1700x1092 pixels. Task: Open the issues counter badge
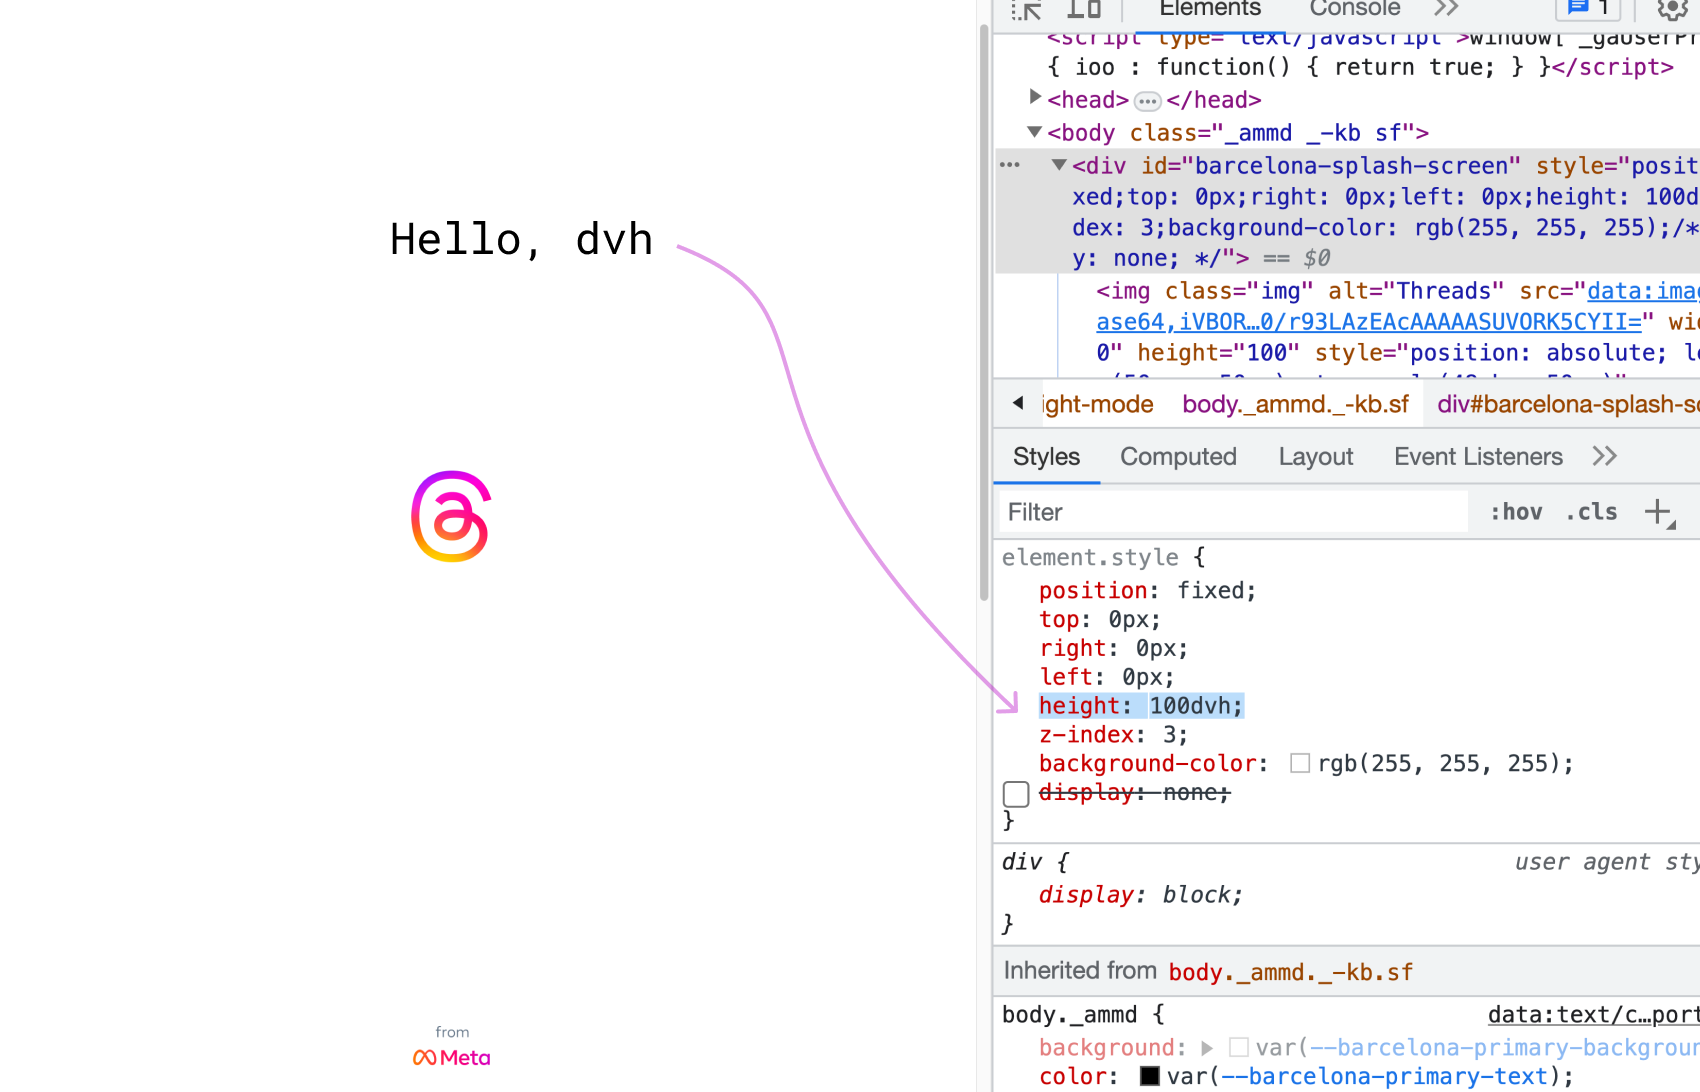[x=1587, y=9]
